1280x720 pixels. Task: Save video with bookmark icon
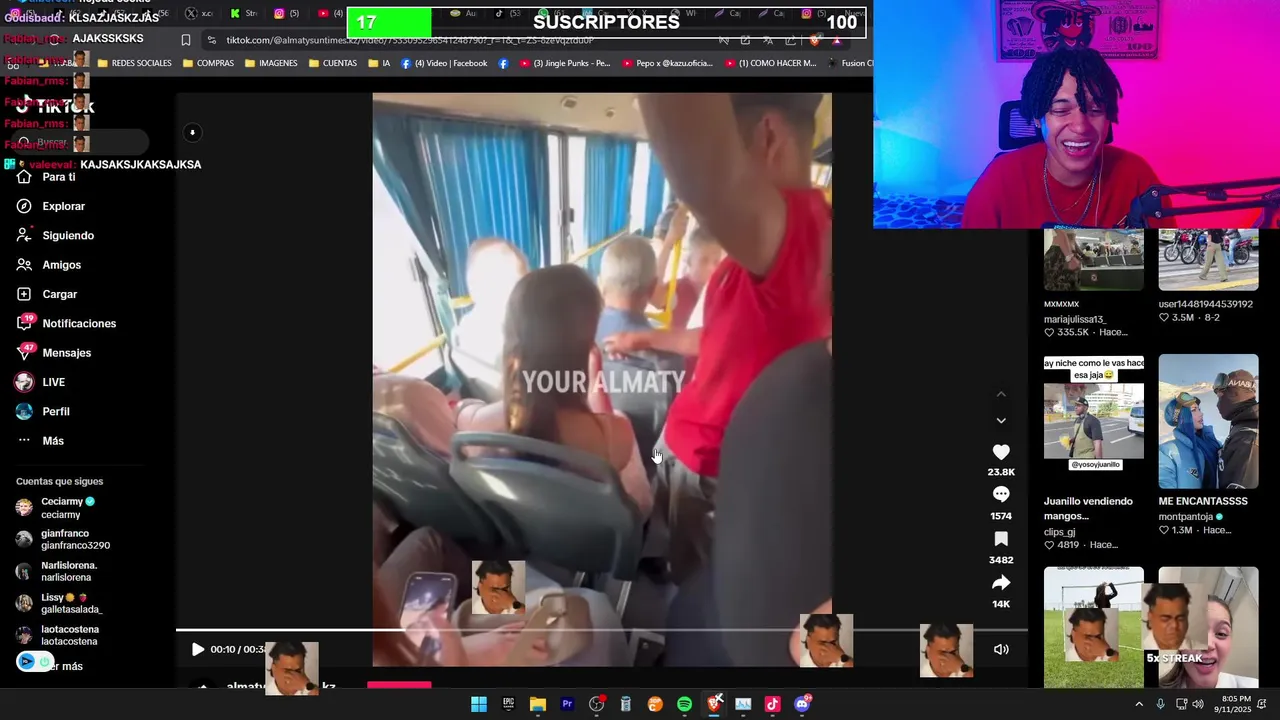coord(1001,539)
